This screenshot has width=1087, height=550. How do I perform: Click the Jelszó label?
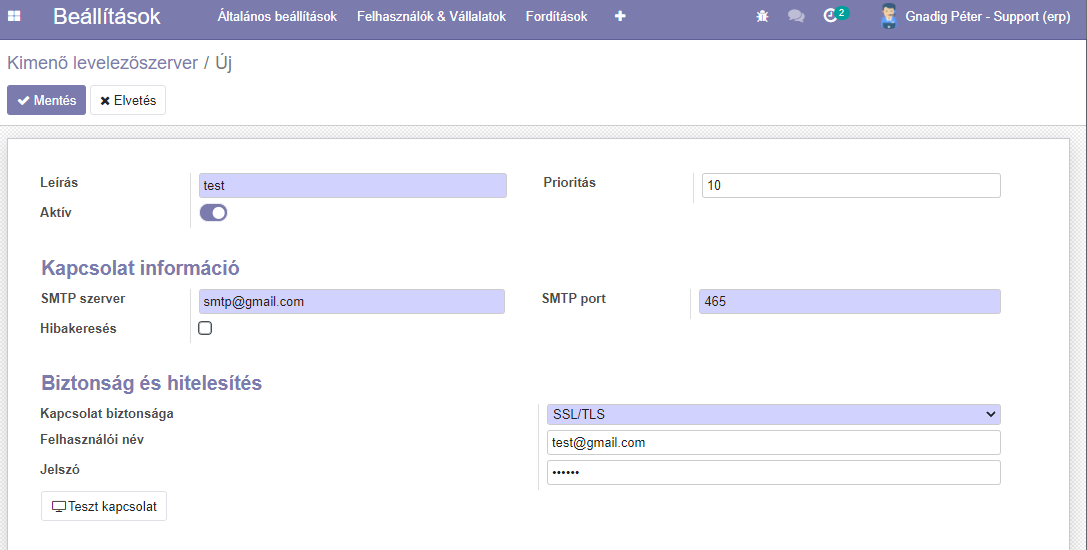[60, 470]
